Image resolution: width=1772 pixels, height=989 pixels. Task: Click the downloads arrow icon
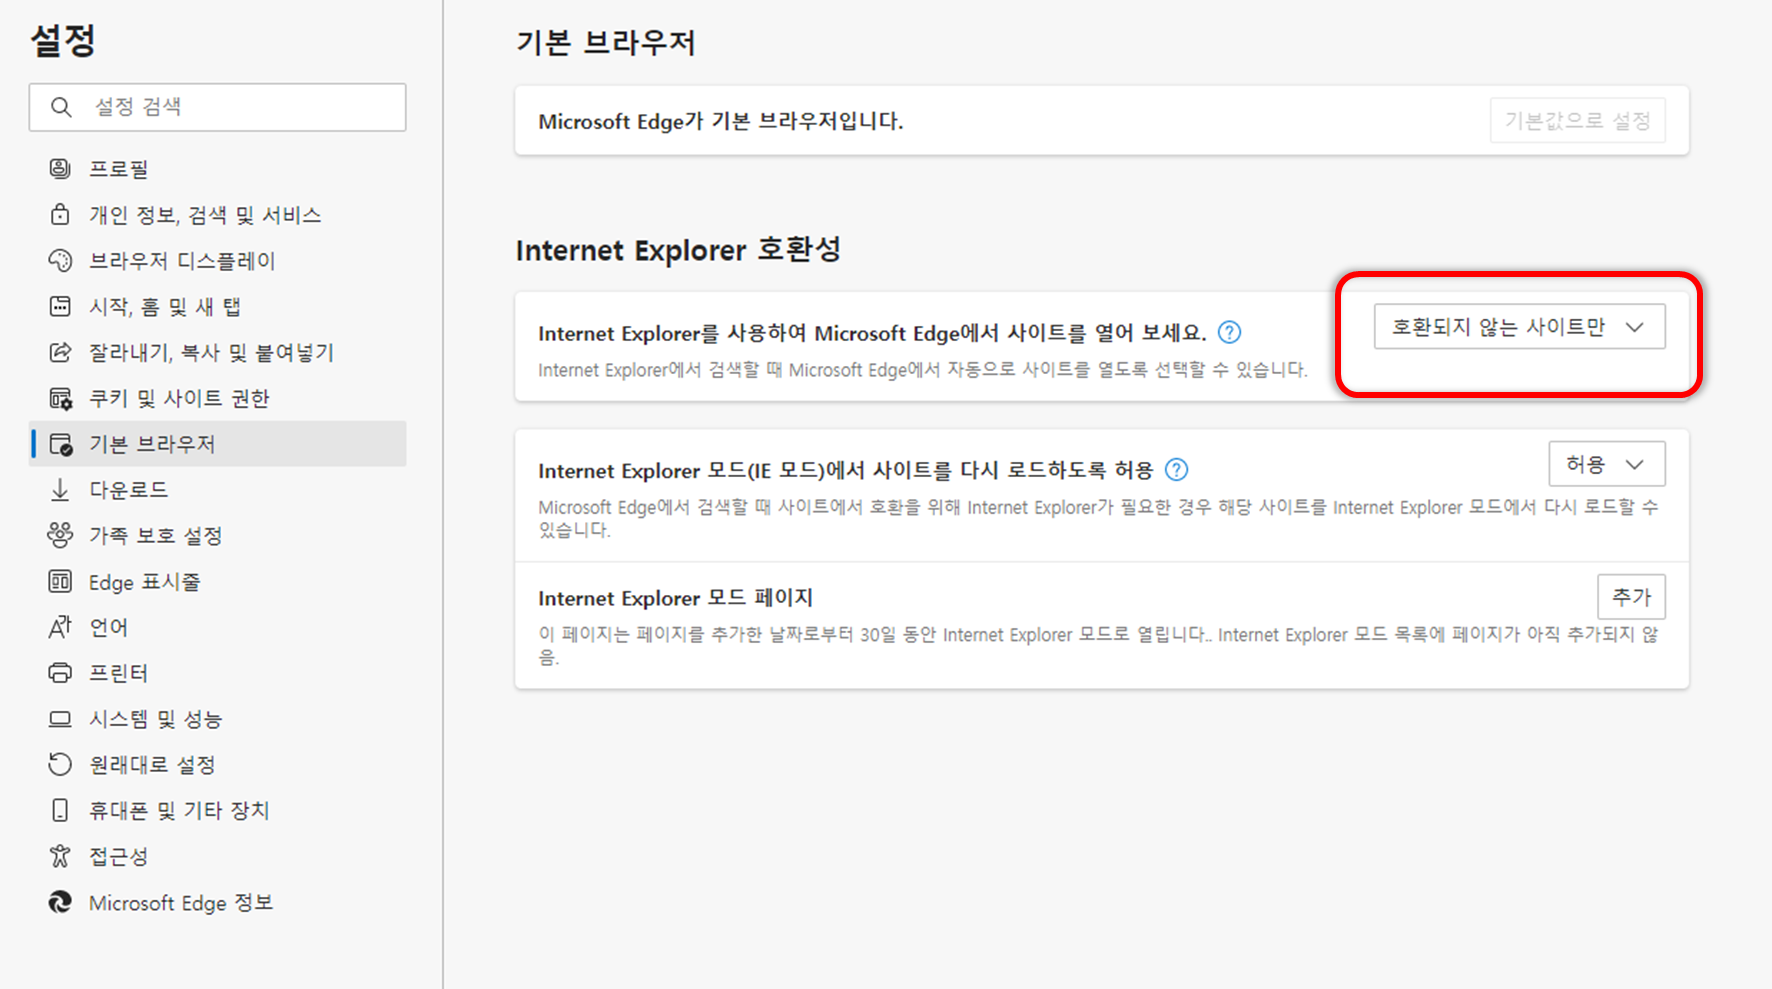point(60,490)
